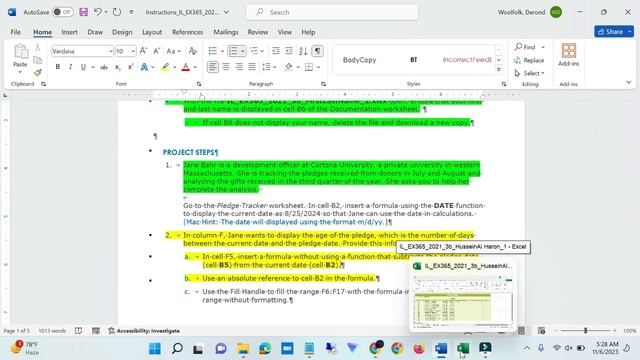The height and width of the screenshot is (360, 640).
Task: Switch to Excel on the taskbar
Action: [x=463, y=348]
